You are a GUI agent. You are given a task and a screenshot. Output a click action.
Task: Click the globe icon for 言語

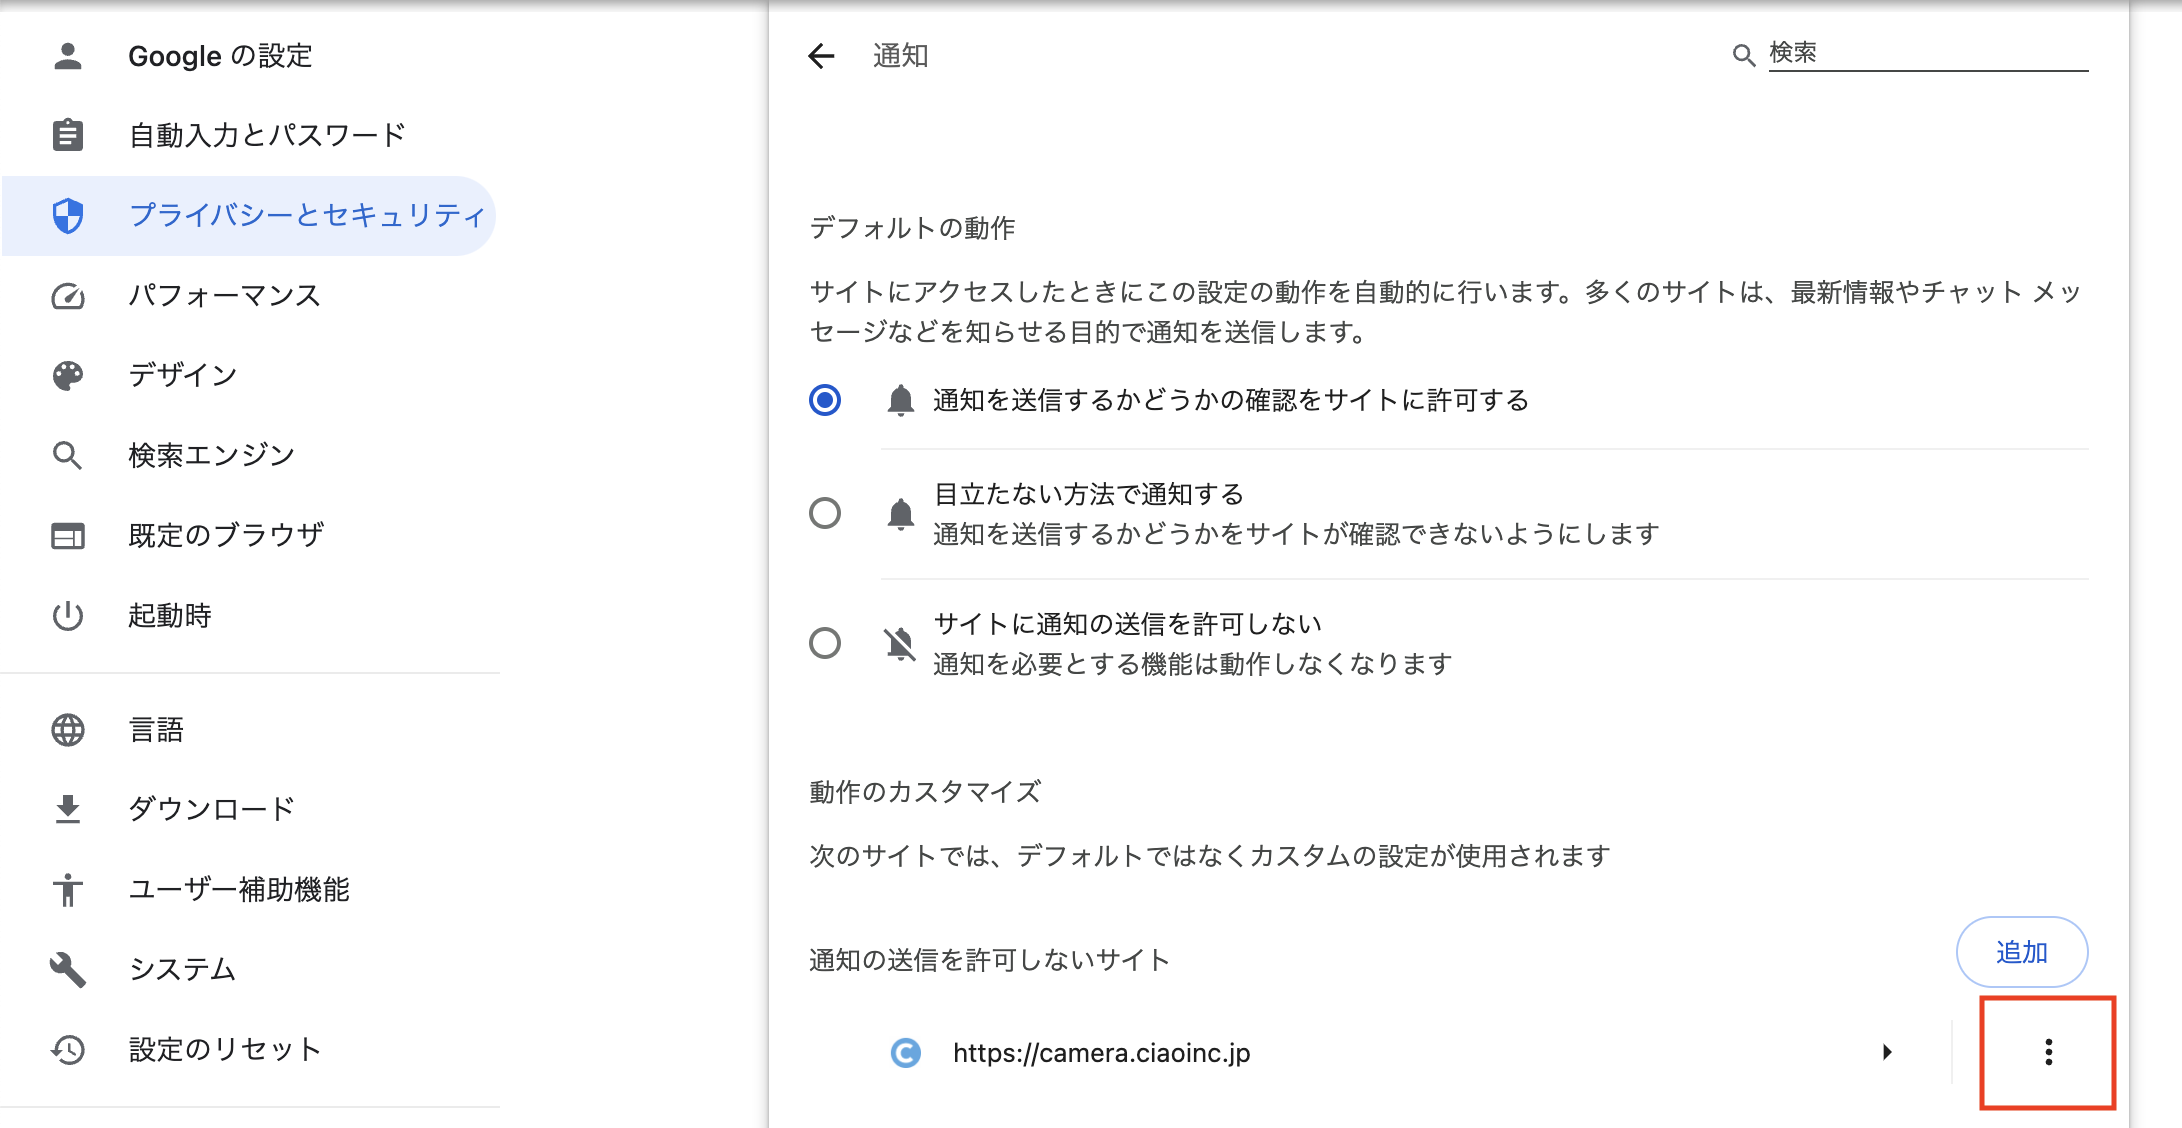[68, 730]
